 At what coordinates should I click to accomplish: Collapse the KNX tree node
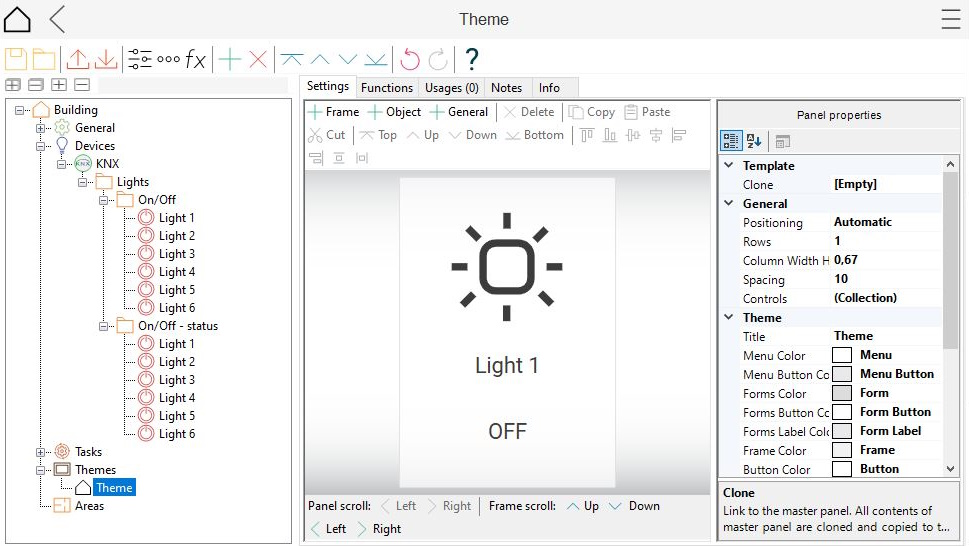(x=61, y=164)
